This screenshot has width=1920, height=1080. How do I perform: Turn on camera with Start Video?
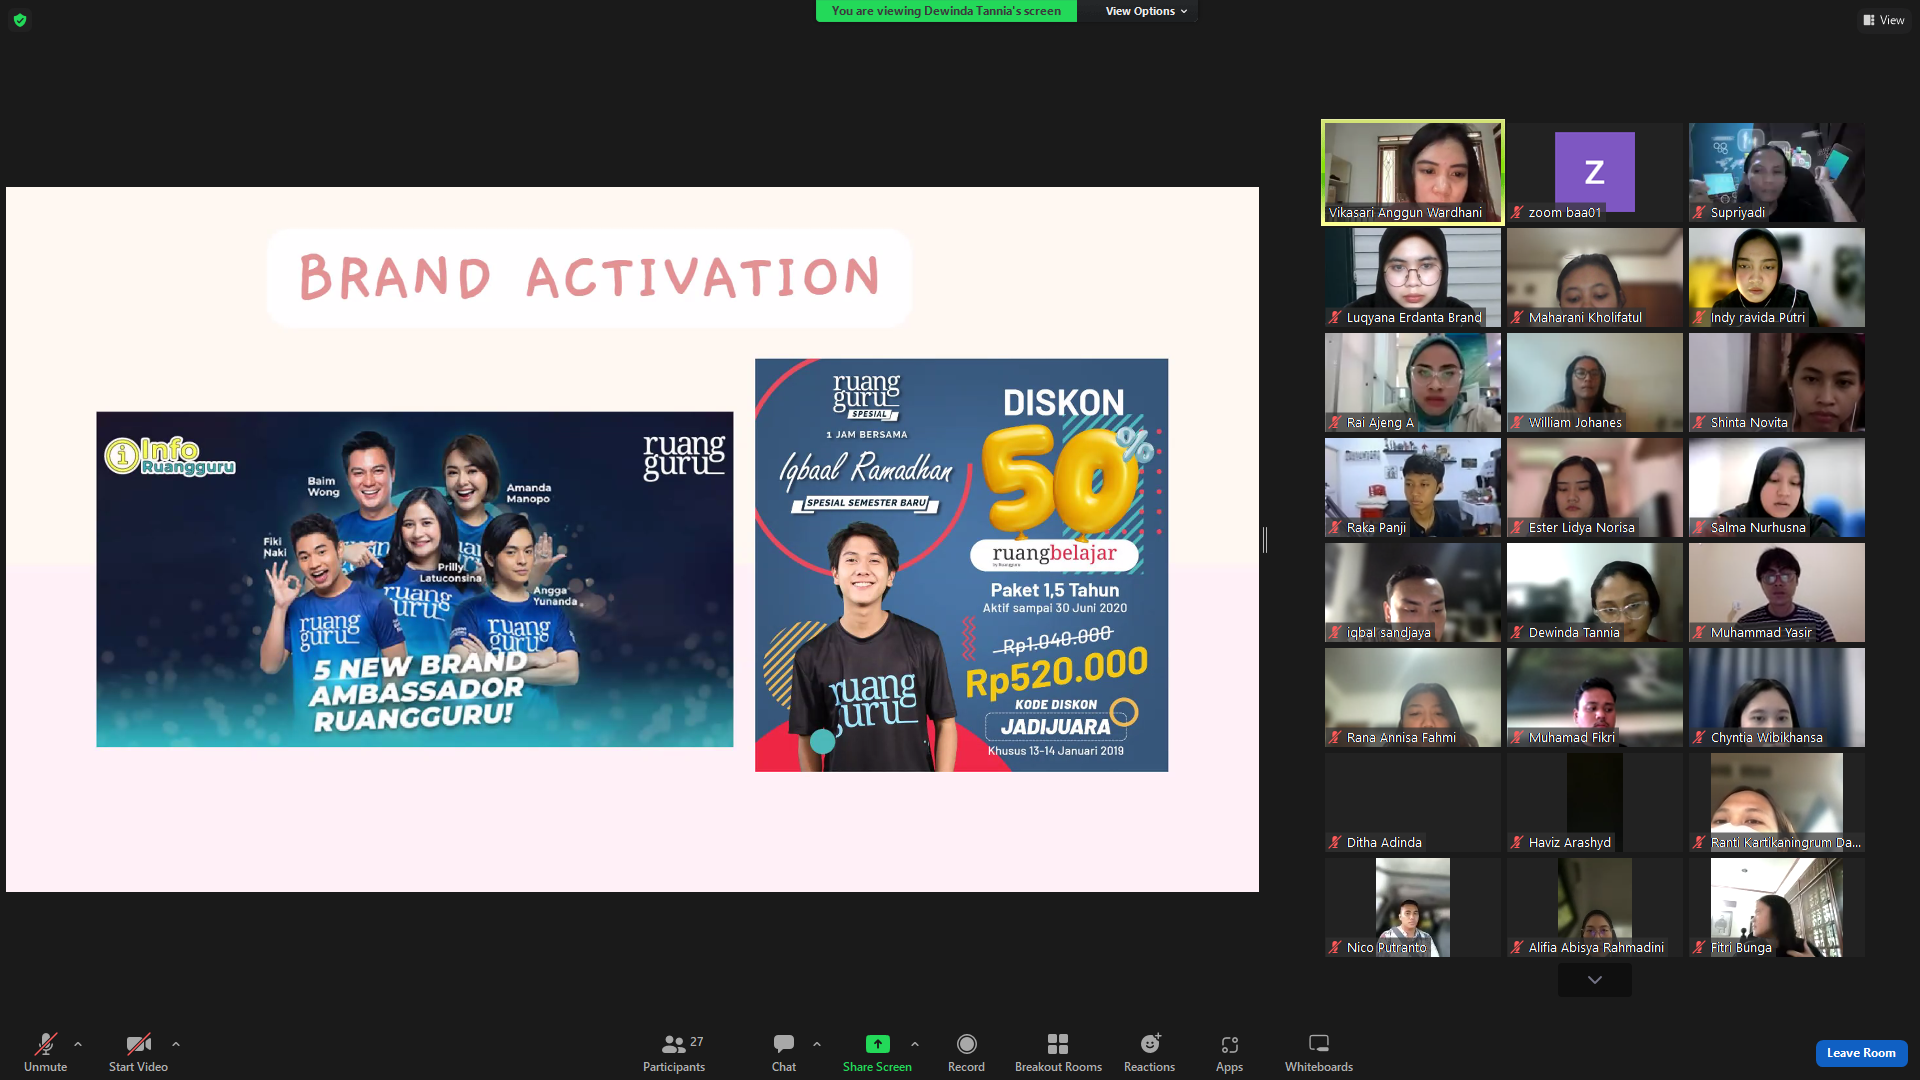click(x=138, y=1053)
